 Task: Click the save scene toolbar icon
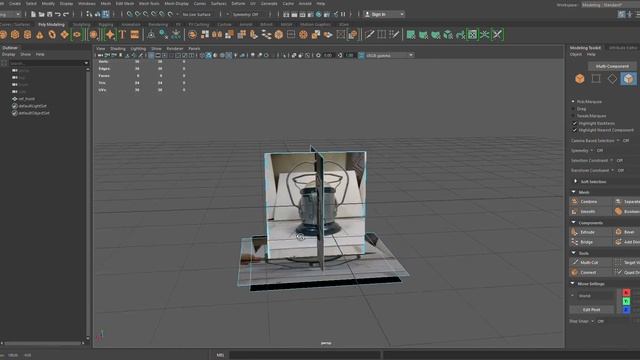pos(49,14)
